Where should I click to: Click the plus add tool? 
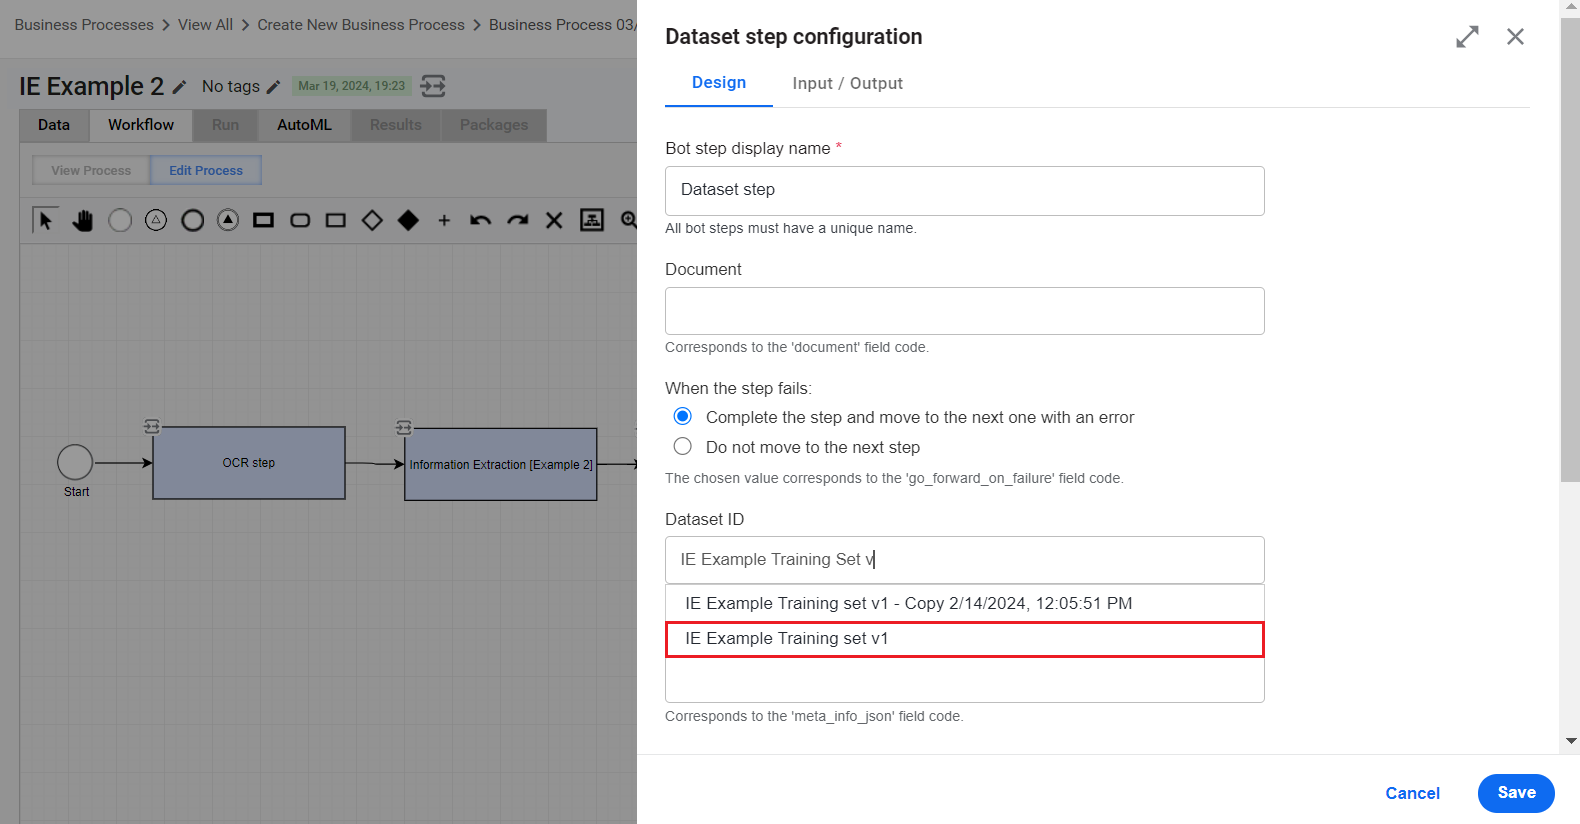point(444,220)
